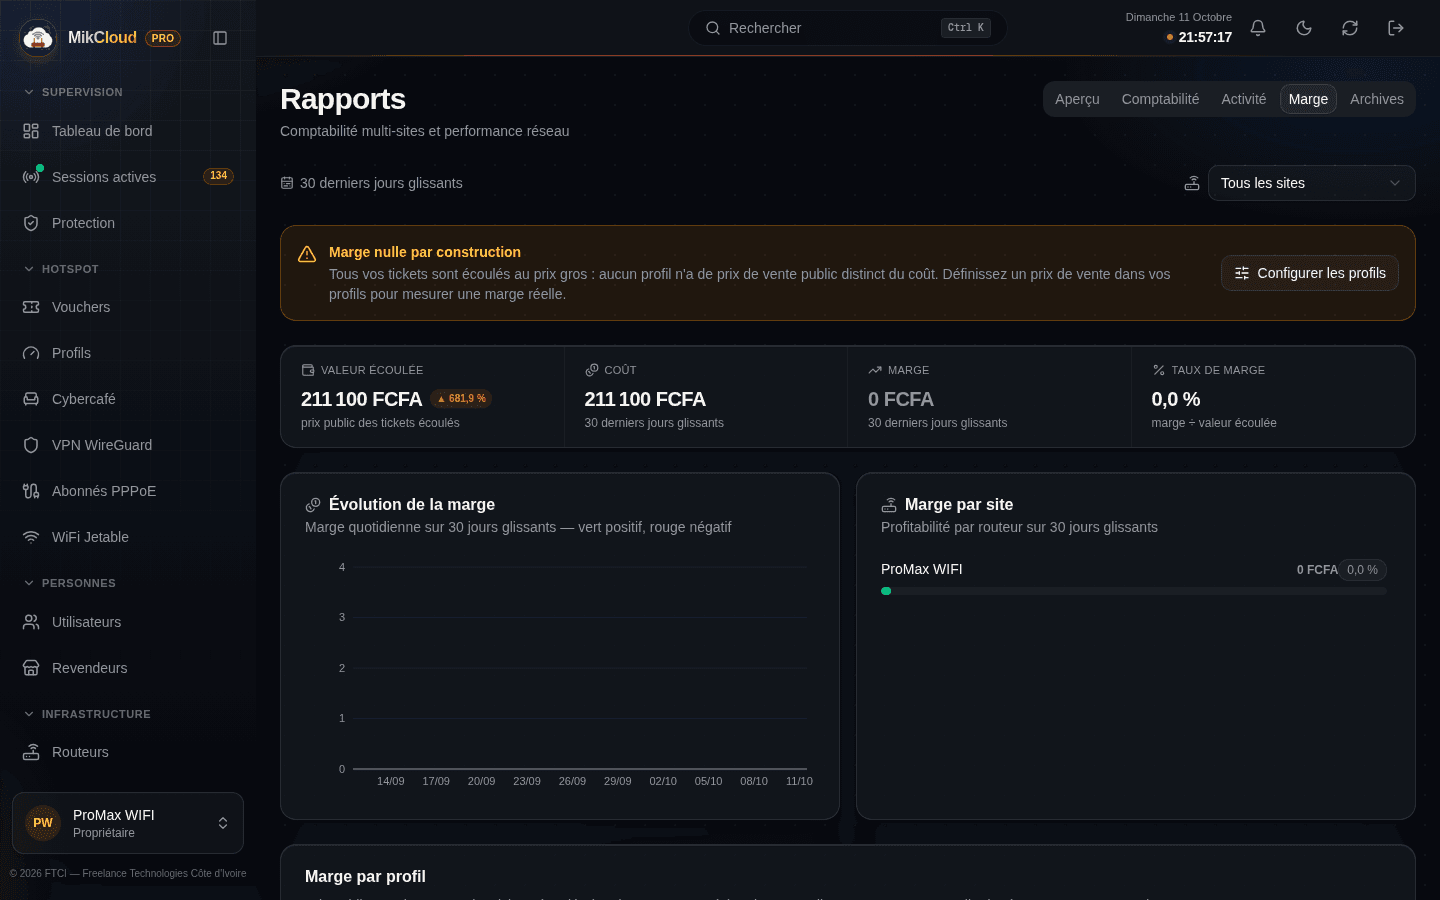Screen dimensions: 1440x900
Task: Switch to Activité tab
Action: point(1243,99)
